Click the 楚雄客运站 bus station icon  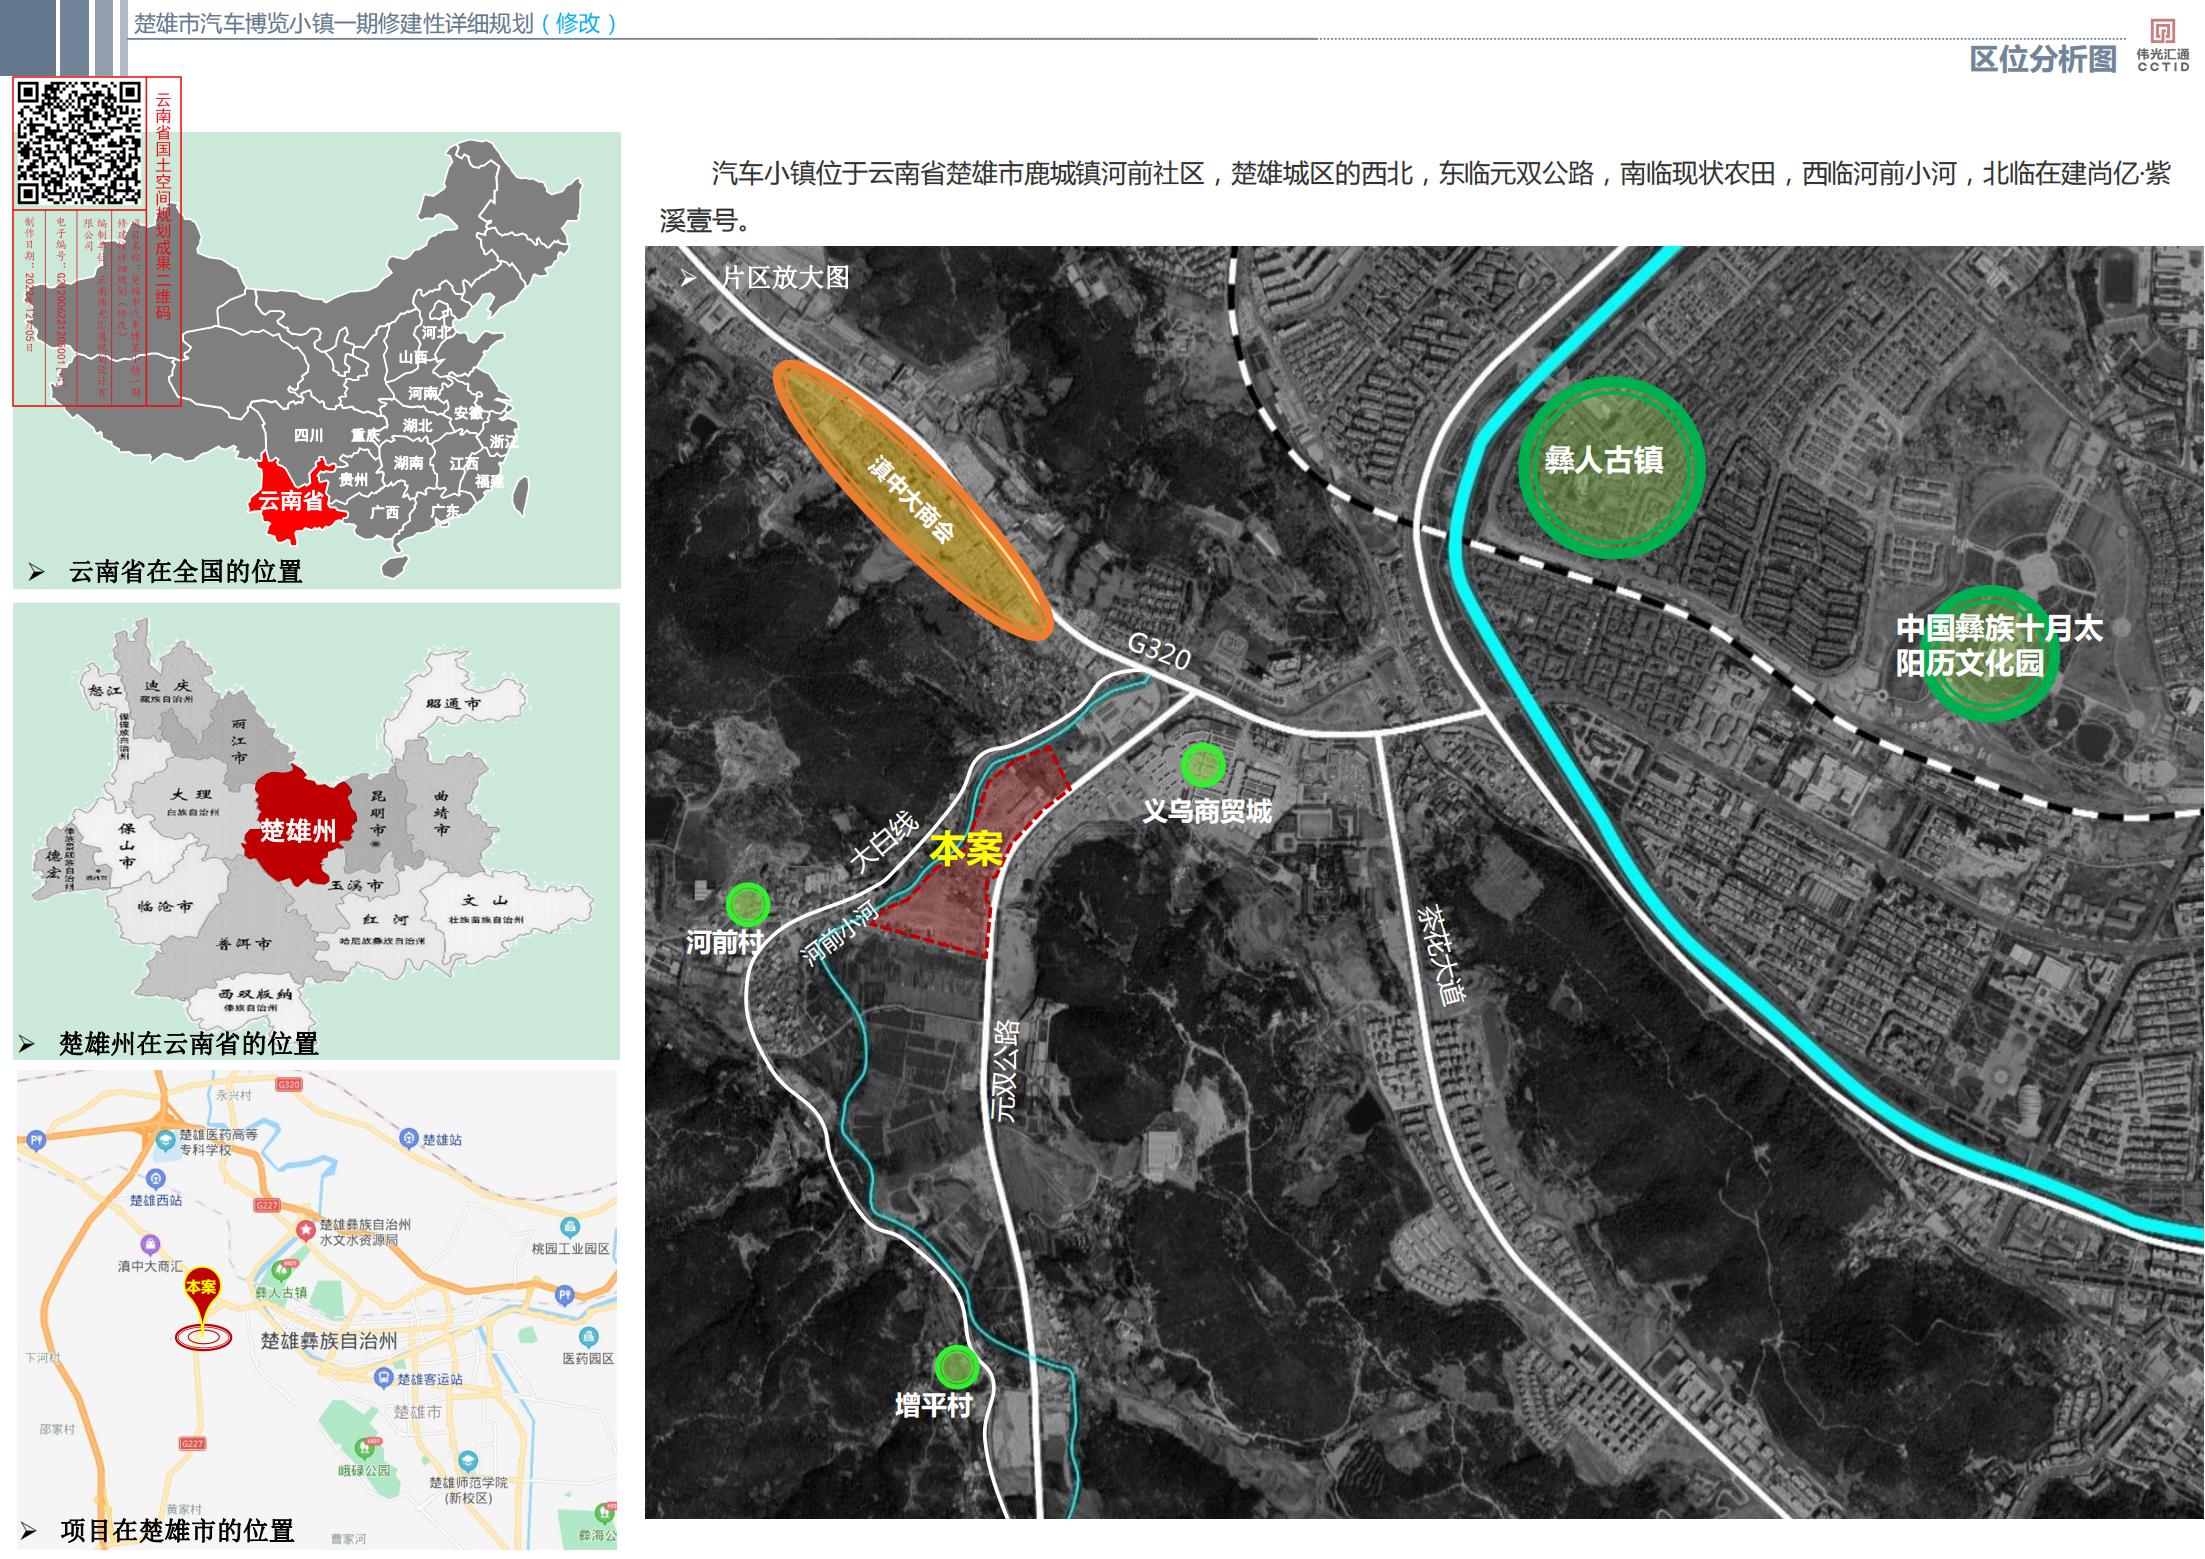pyautogui.click(x=382, y=1378)
